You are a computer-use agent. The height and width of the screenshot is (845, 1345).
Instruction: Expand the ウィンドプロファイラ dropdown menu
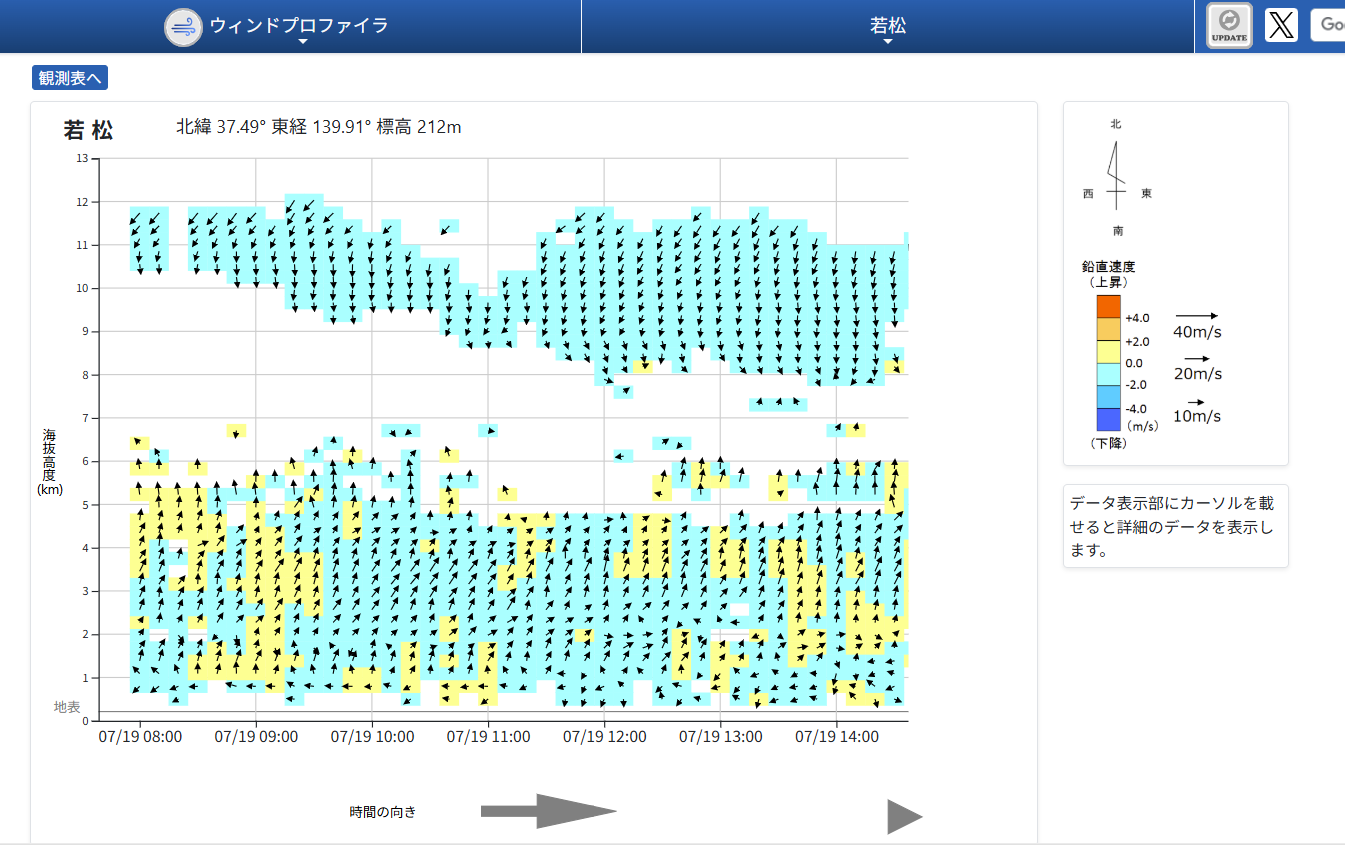pos(299,27)
